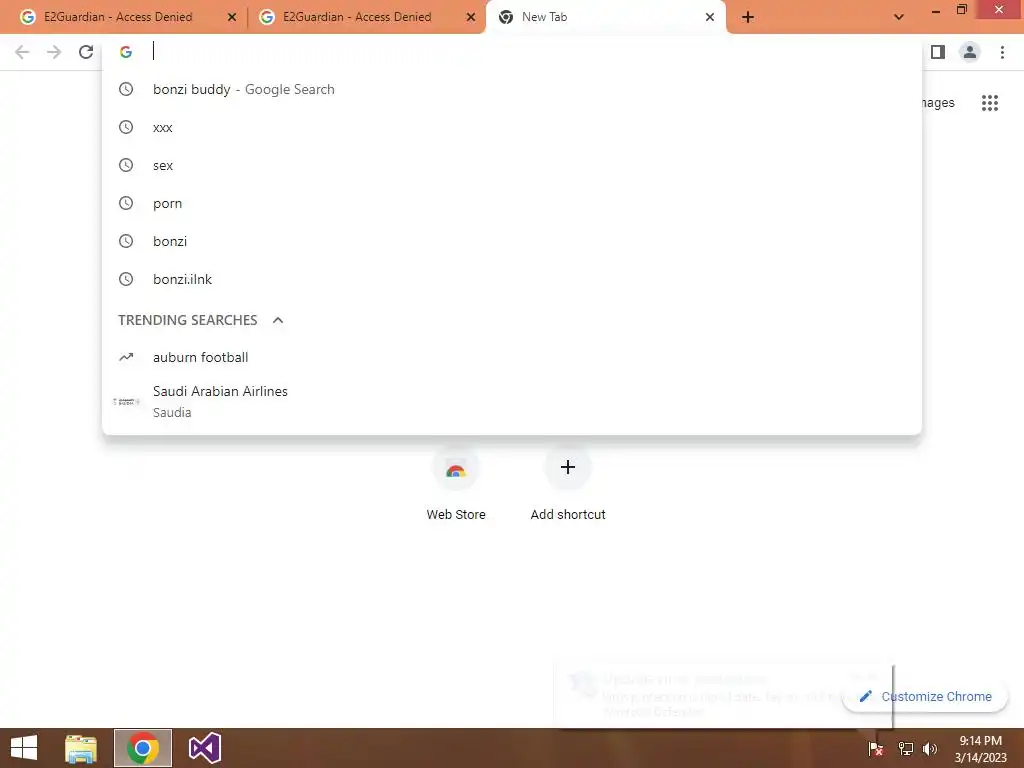Open the Google apps grid
Image resolution: width=1024 pixels, height=768 pixels.
tap(990, 103)
